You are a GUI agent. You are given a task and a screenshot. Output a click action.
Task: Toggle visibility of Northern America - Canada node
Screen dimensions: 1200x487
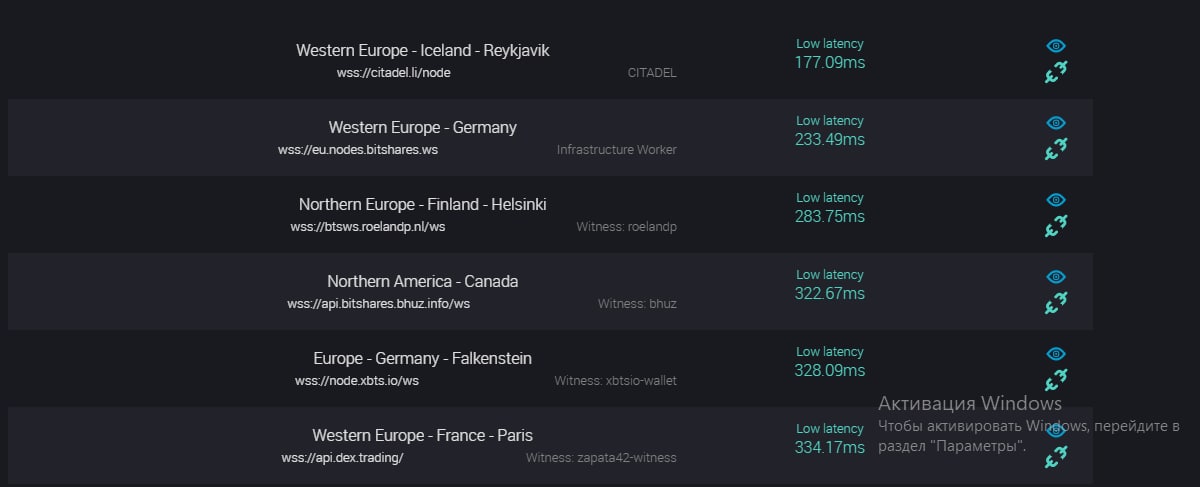tap(1056, 277)
